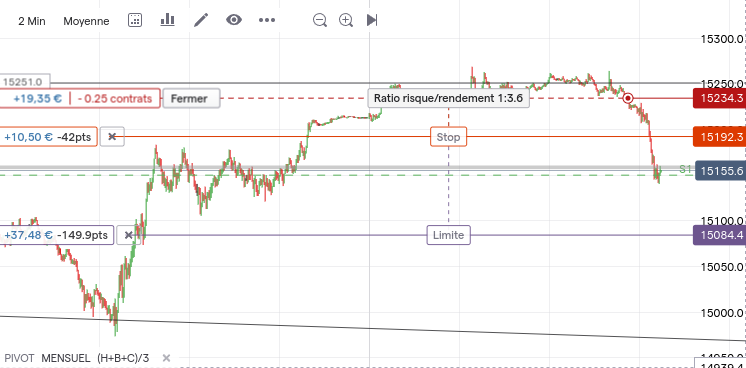The image size is (746, 368).
Task: Cancel the limit order with its X
Action: pos(128,235)
